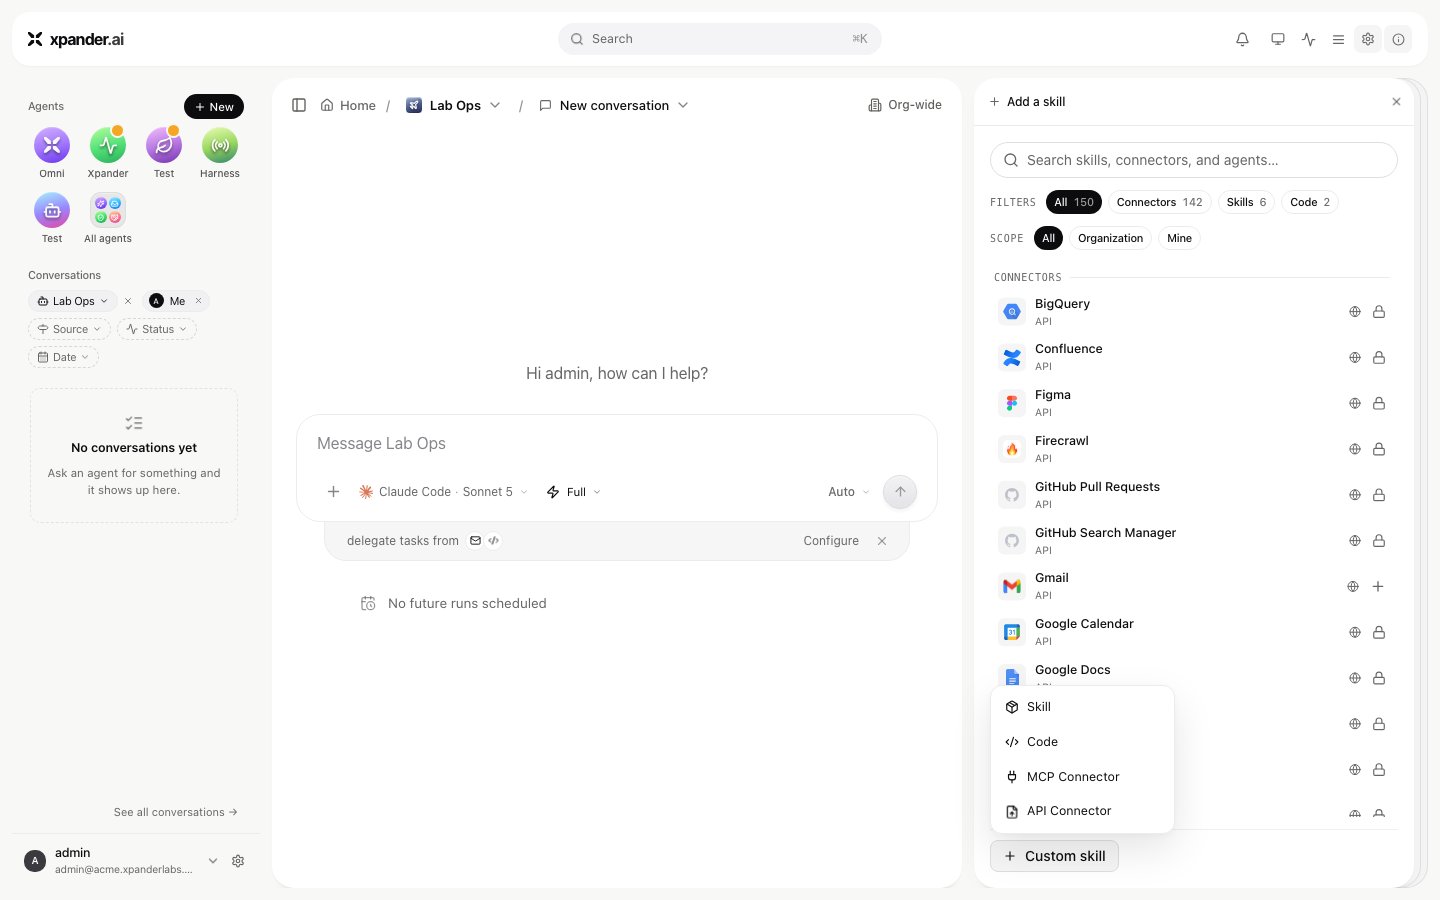Click the xpander.ai logo

point(76,39)
